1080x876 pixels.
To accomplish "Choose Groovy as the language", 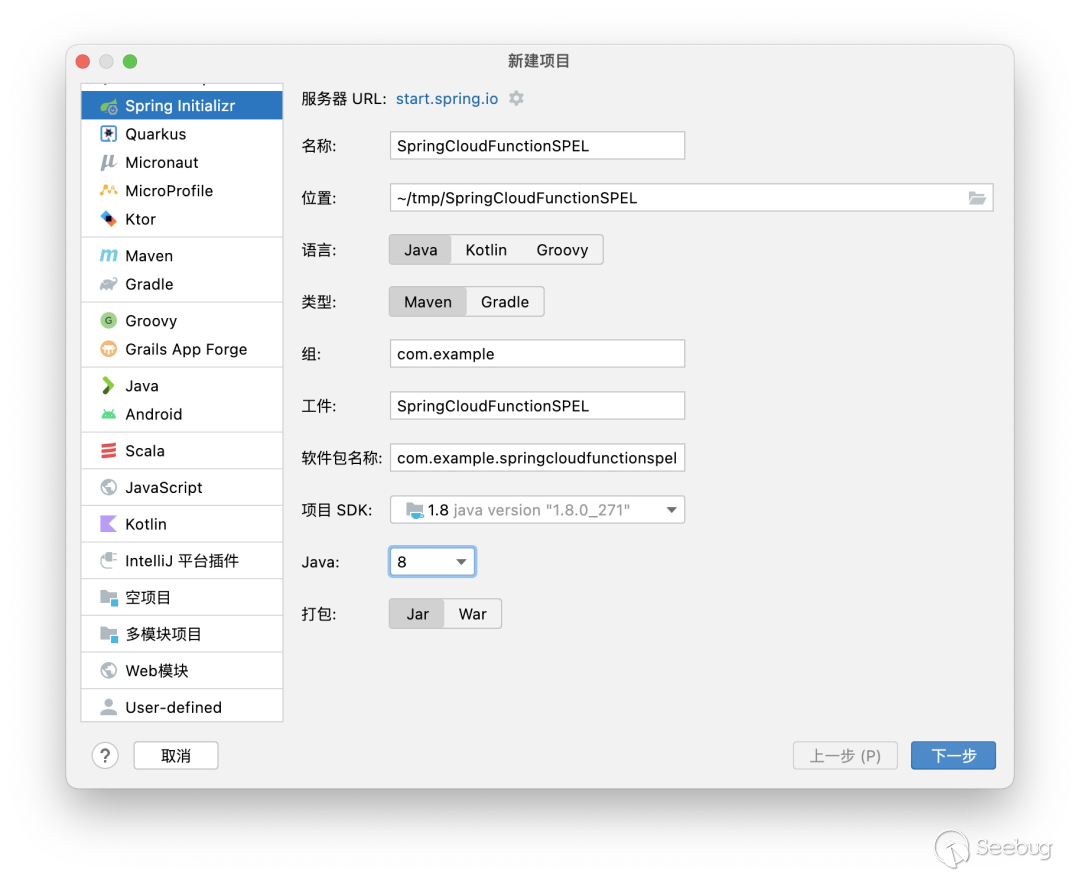I will click(562, 250).
